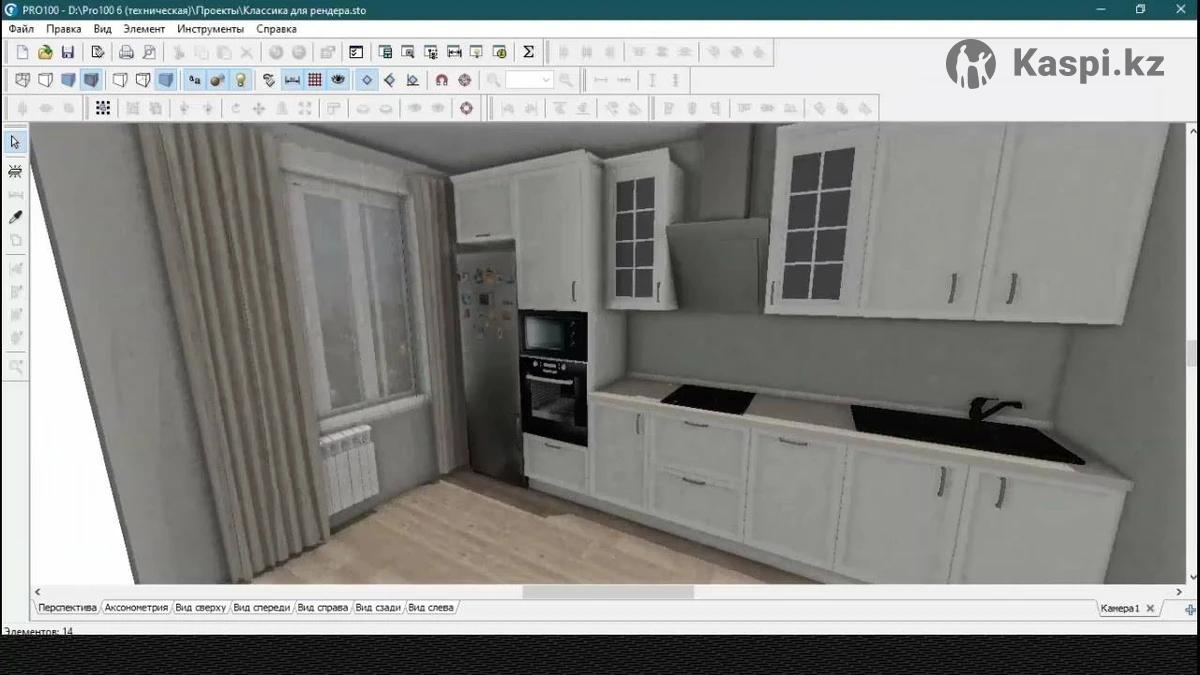This screenshot has width=1200, height=675.
Task: Toggle dimensions display in the toolbar
Action: tap(292, 80)
